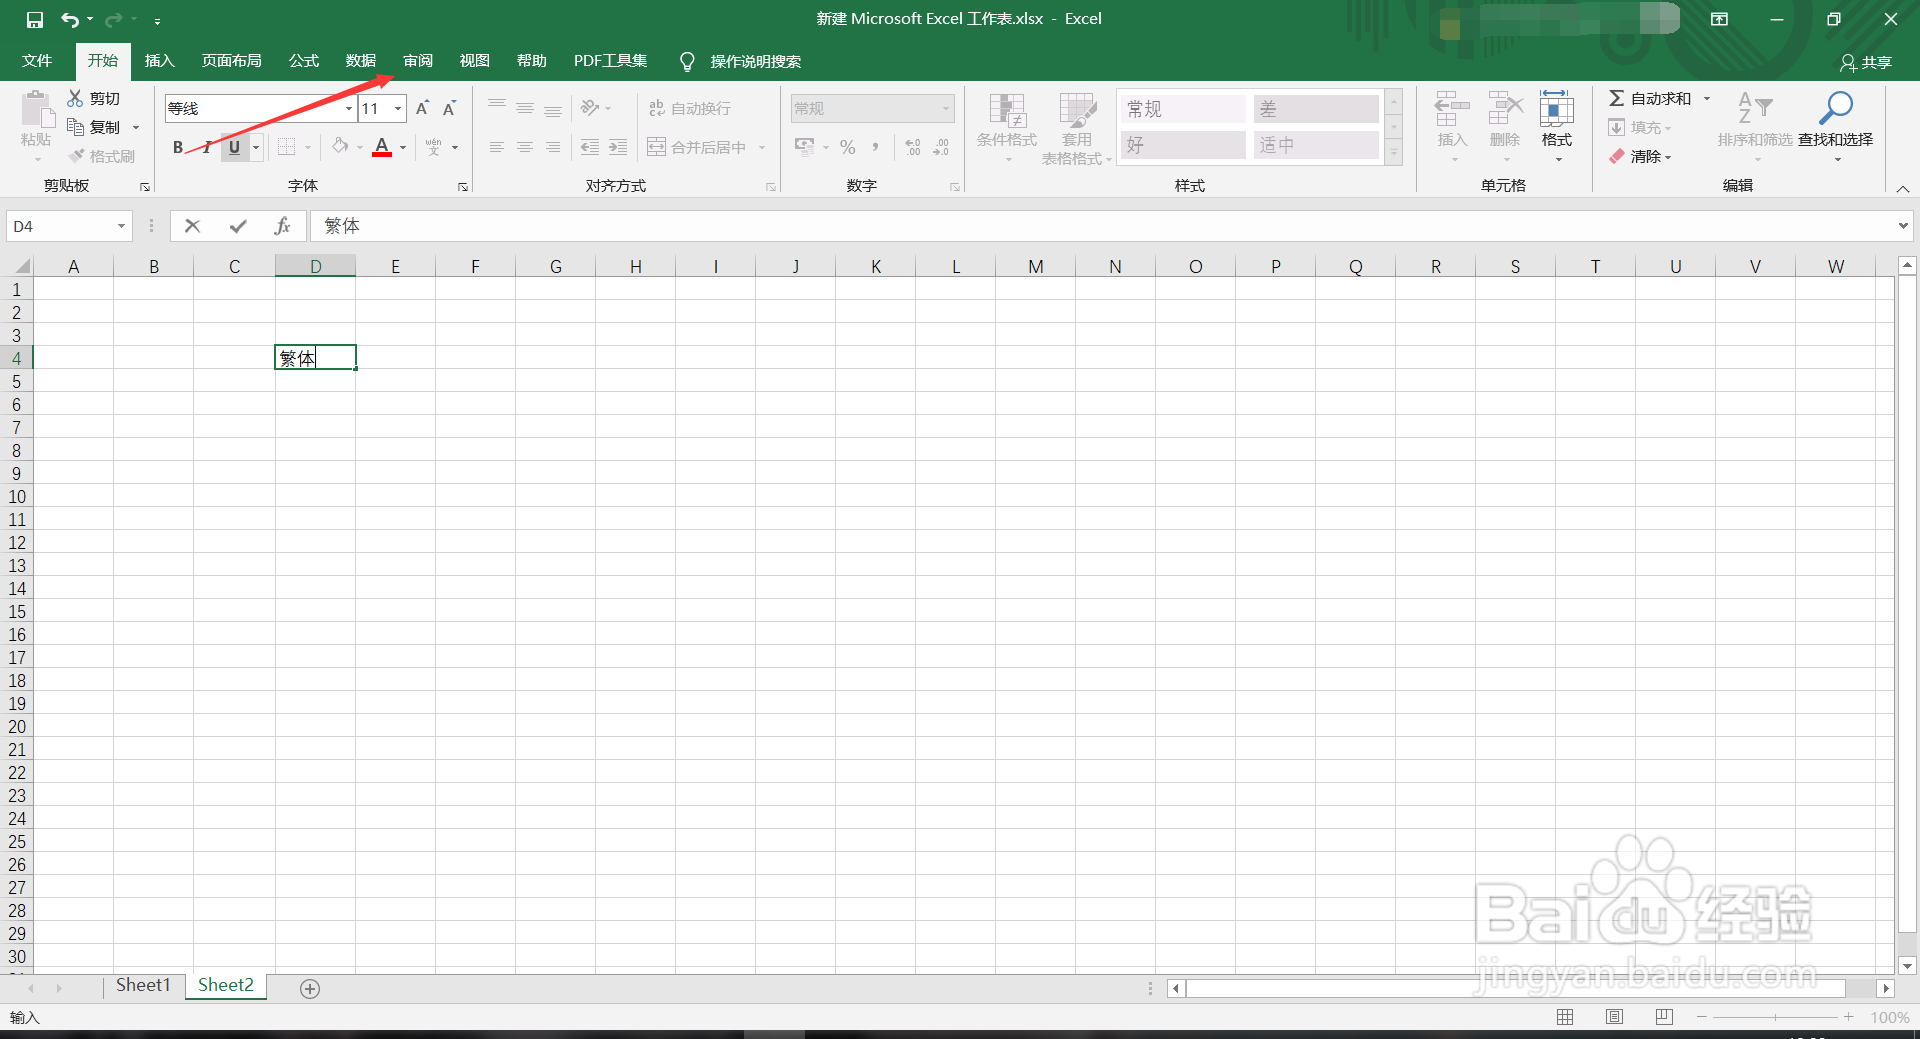Expand the font size dropdown
Viewport: 1920px width, 1039px height.
[x=398, y=108]
